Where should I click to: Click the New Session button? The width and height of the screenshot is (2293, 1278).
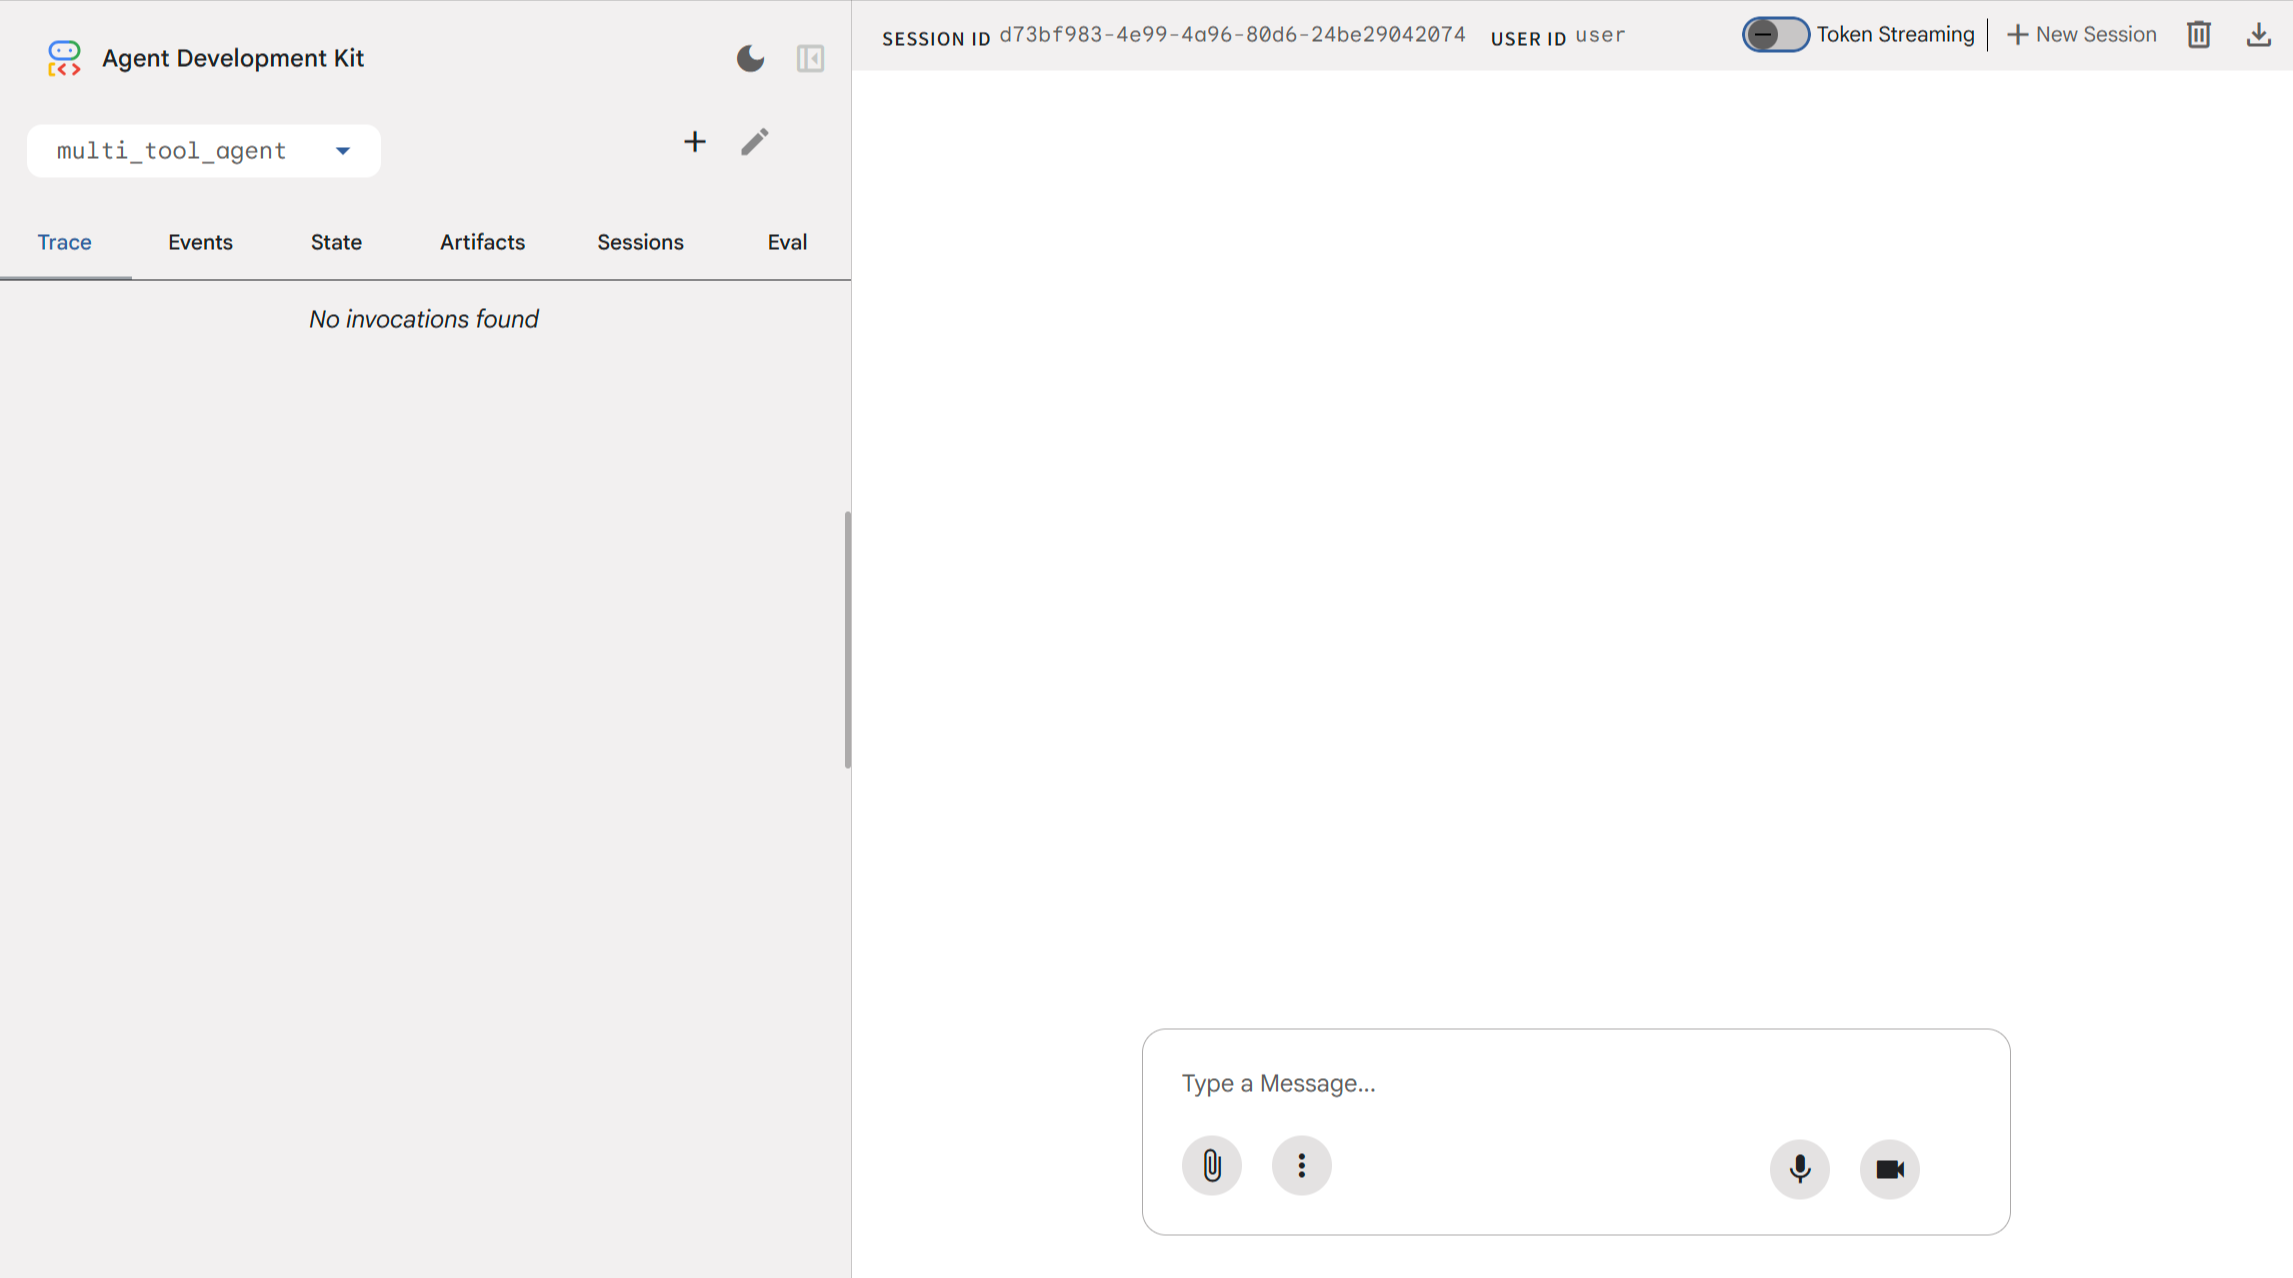(x=2081, y=35)
